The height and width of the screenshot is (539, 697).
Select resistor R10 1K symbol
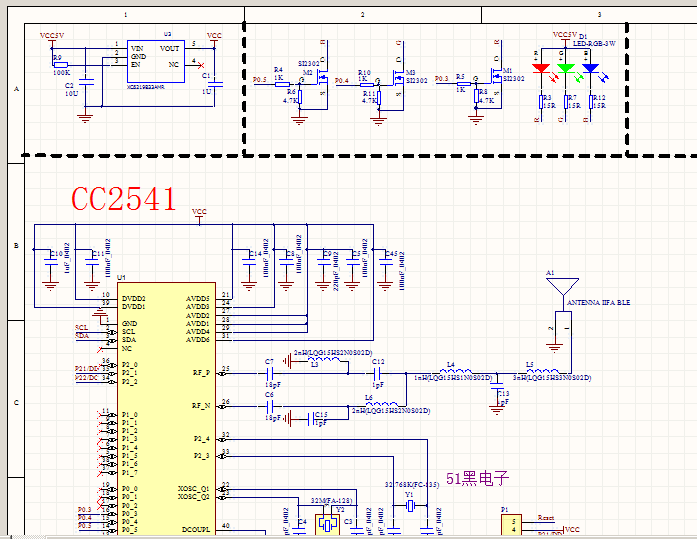coord(366,84)
